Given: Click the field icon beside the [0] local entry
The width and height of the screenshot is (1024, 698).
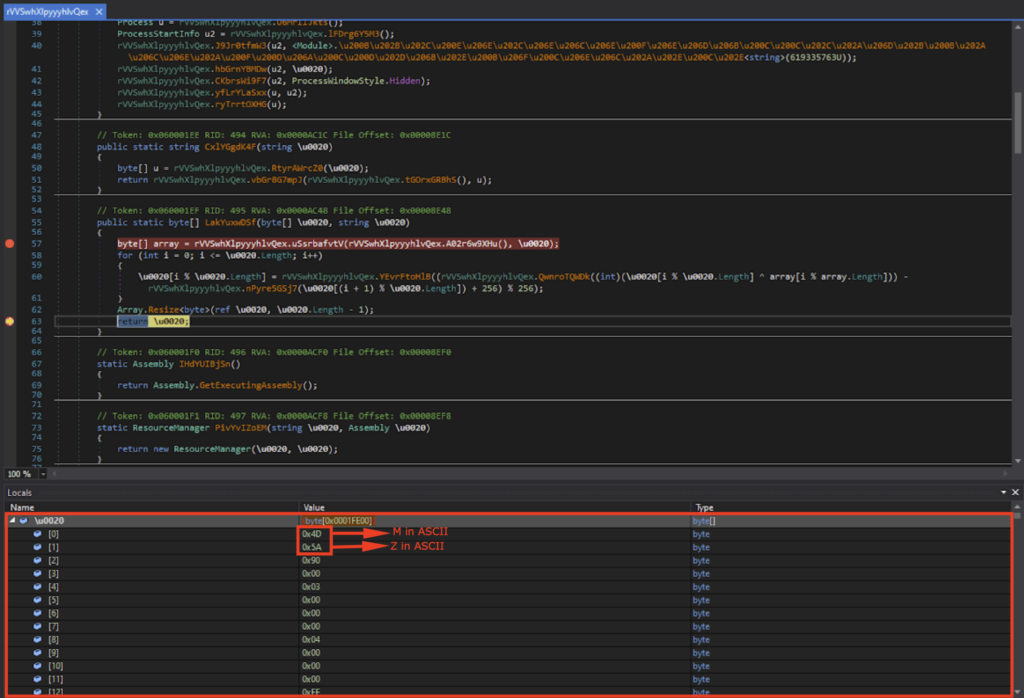Looking at the screenshot, I should tap(38, 534).
